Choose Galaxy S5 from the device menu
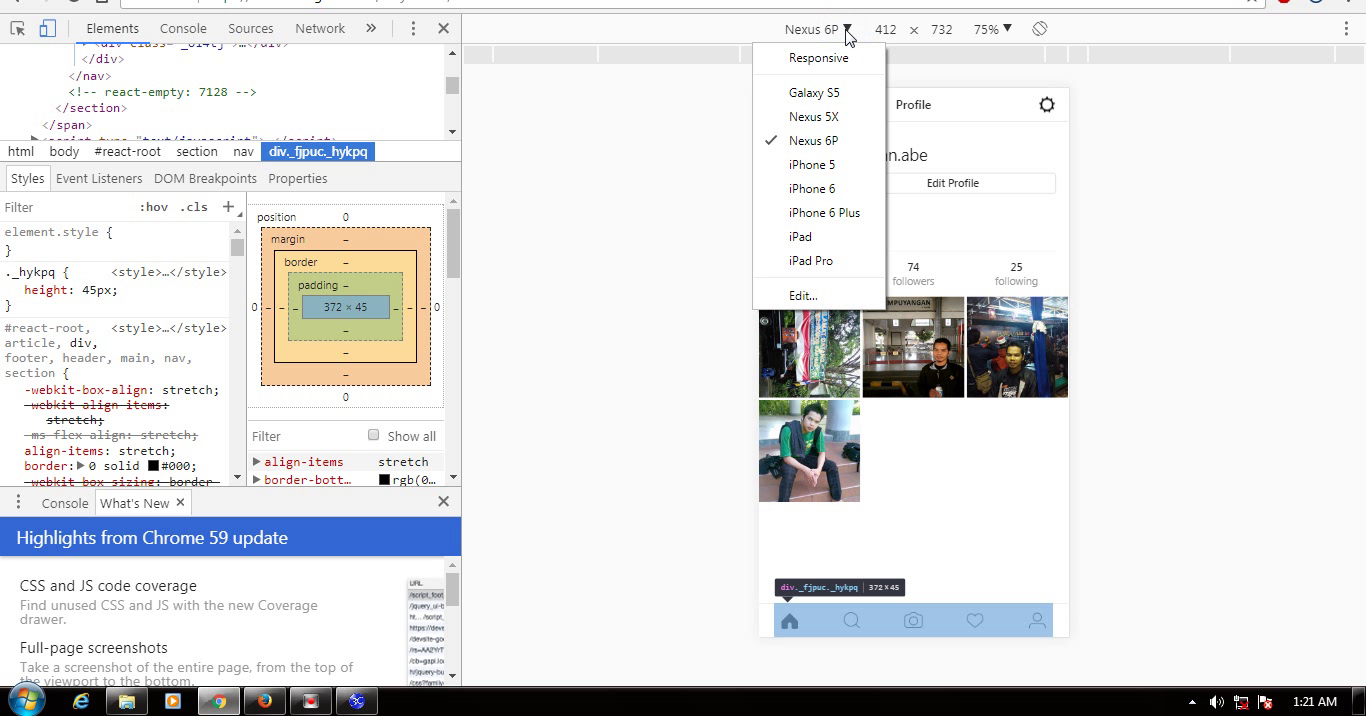1366x716 pixels. click(x=819, y=93)
